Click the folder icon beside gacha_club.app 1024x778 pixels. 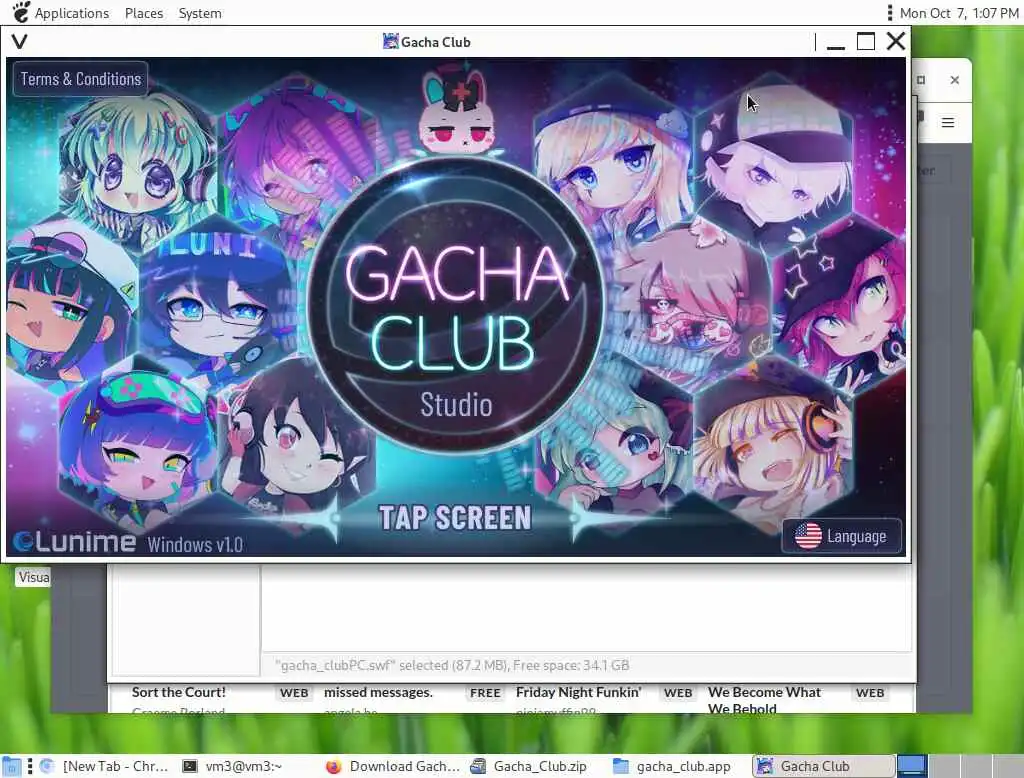tap(620, 766)
